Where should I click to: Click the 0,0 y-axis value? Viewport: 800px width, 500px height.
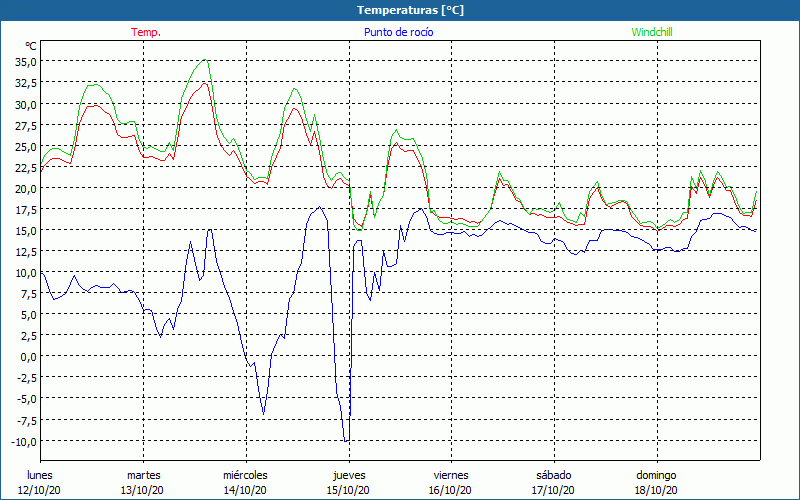point(28,357)
